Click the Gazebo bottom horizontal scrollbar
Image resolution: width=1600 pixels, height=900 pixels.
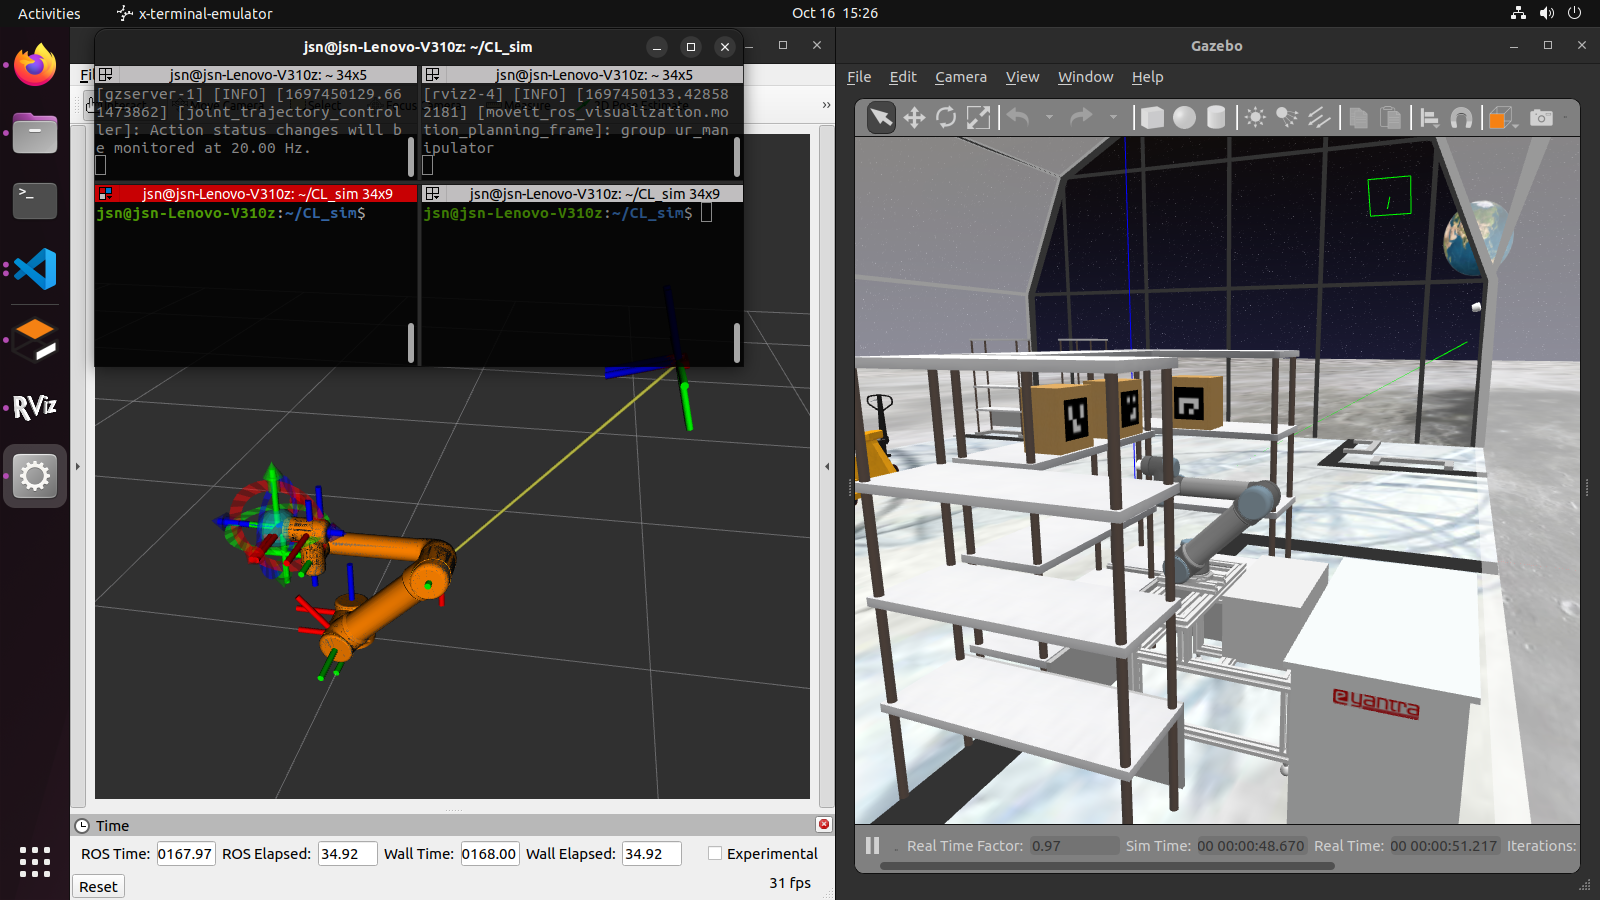[1106, 866]
